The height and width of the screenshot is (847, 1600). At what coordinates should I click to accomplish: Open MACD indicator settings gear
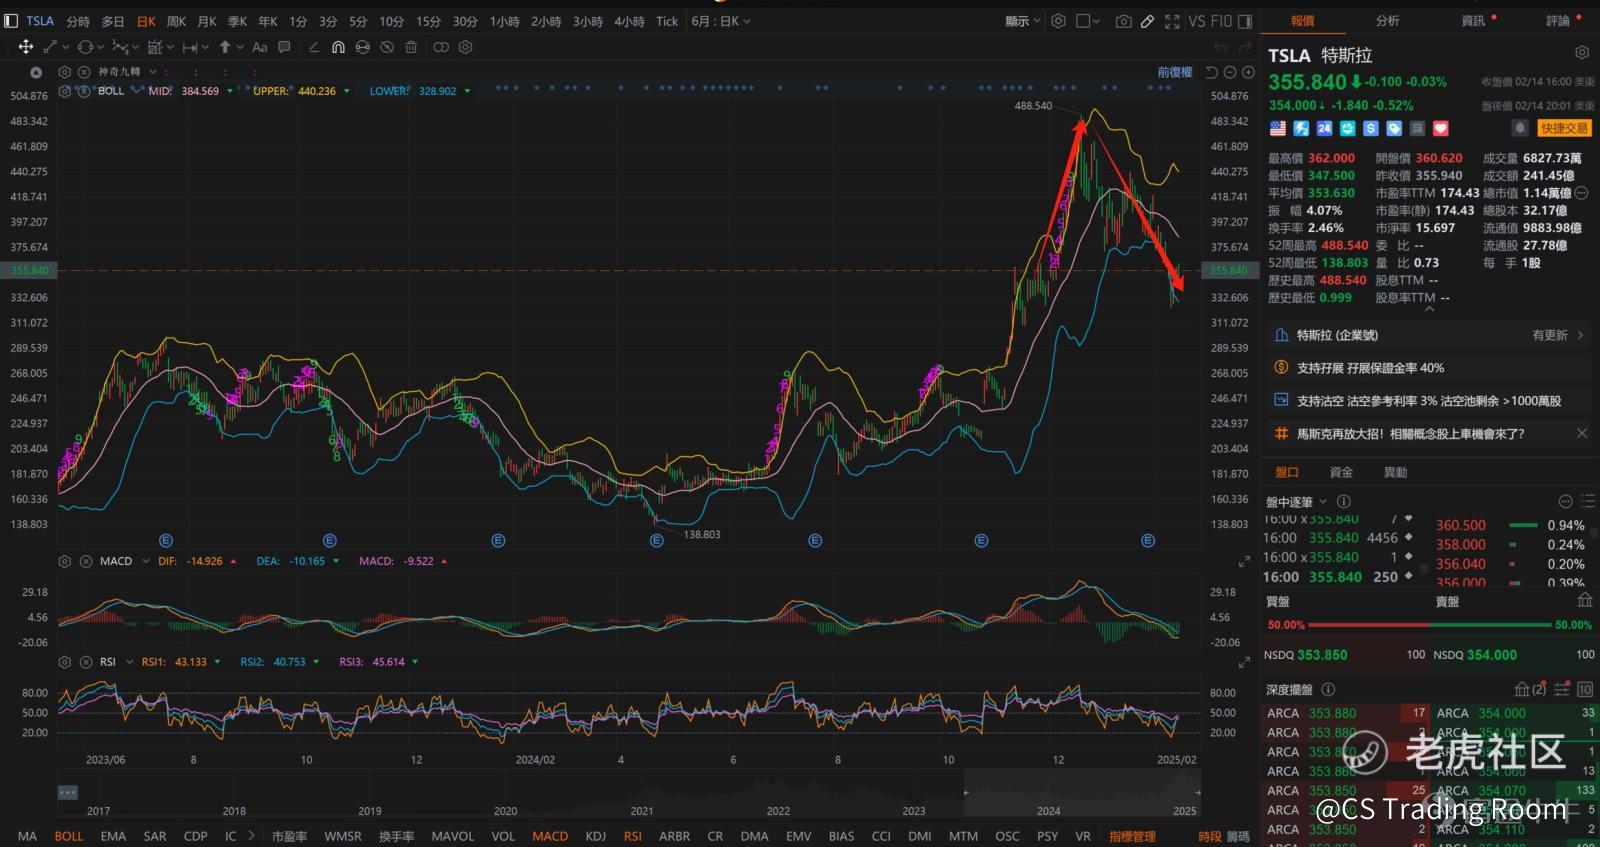(x=65, y=561)
